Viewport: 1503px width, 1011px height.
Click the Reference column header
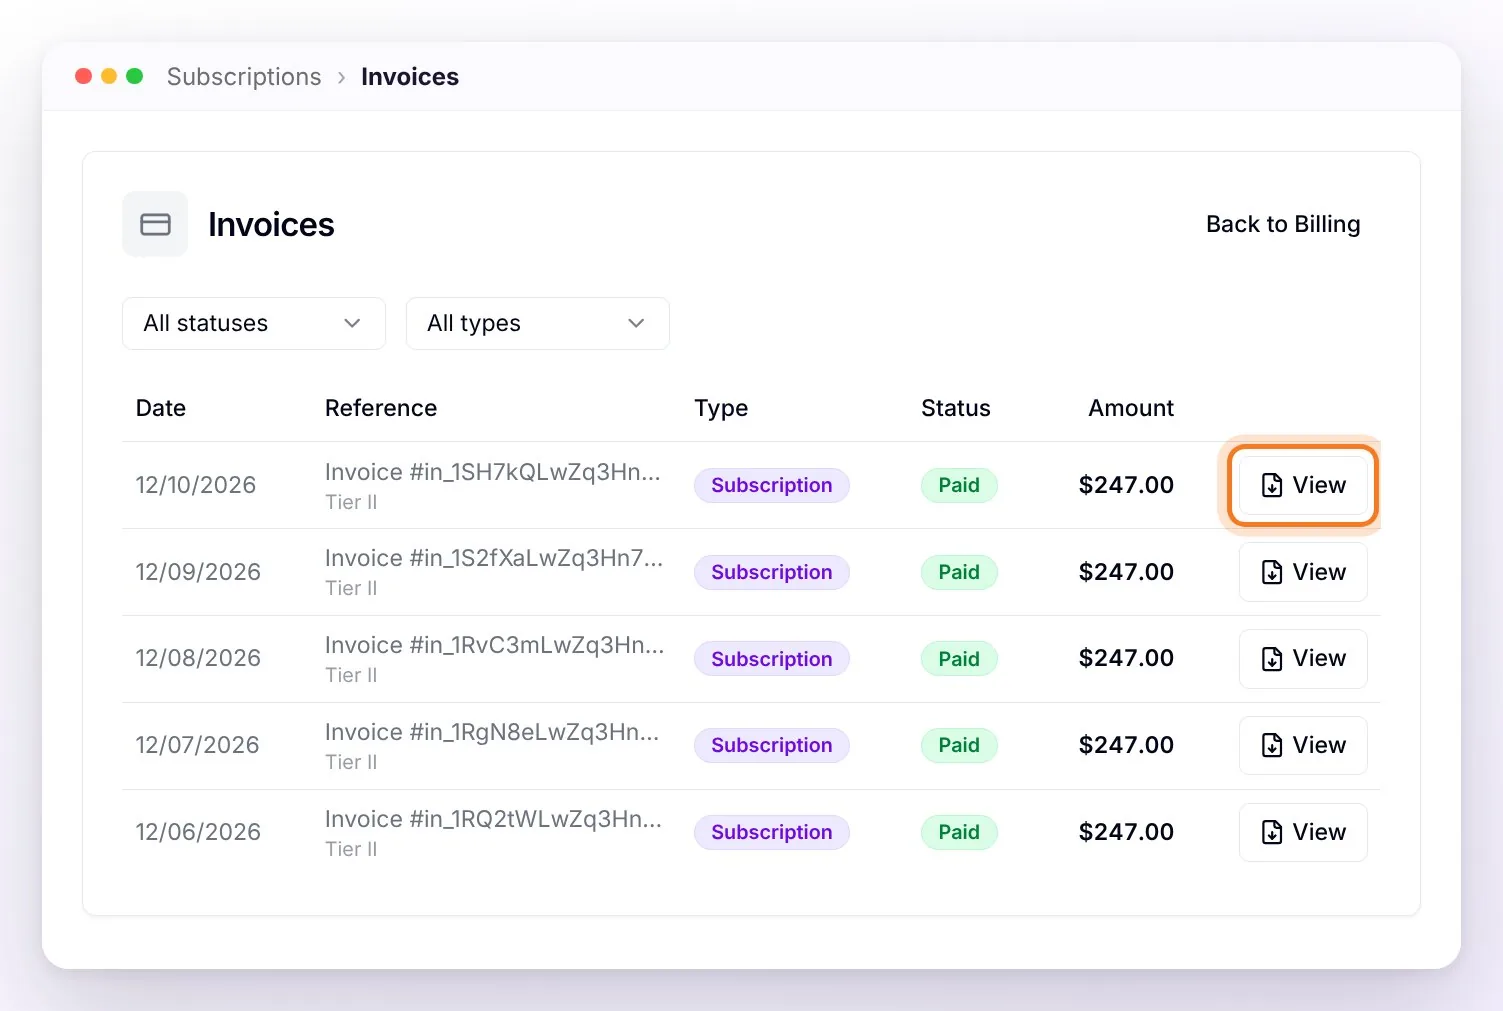[381, 408]
